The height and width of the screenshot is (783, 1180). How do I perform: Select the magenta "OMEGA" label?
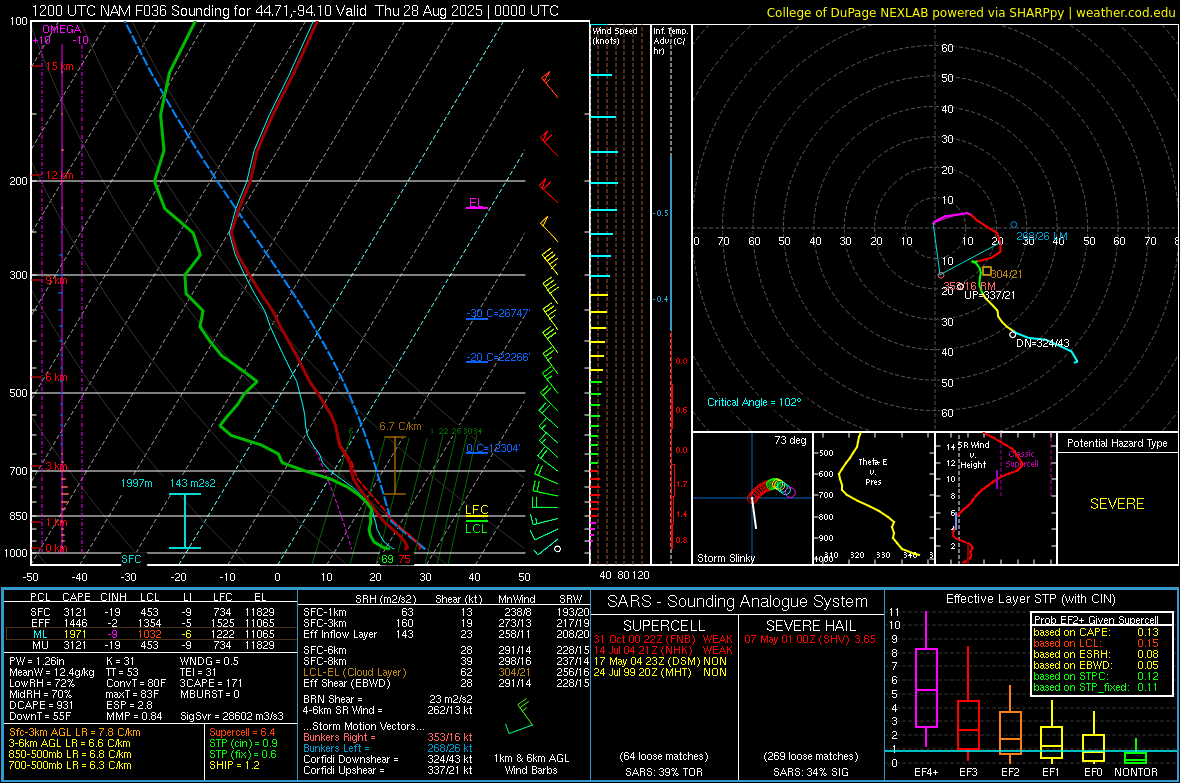(x=62, y=29)
